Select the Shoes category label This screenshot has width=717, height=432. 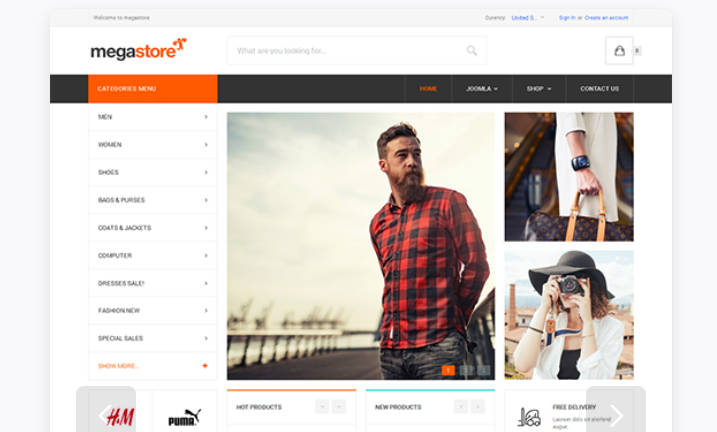click(x=108, y=172)
